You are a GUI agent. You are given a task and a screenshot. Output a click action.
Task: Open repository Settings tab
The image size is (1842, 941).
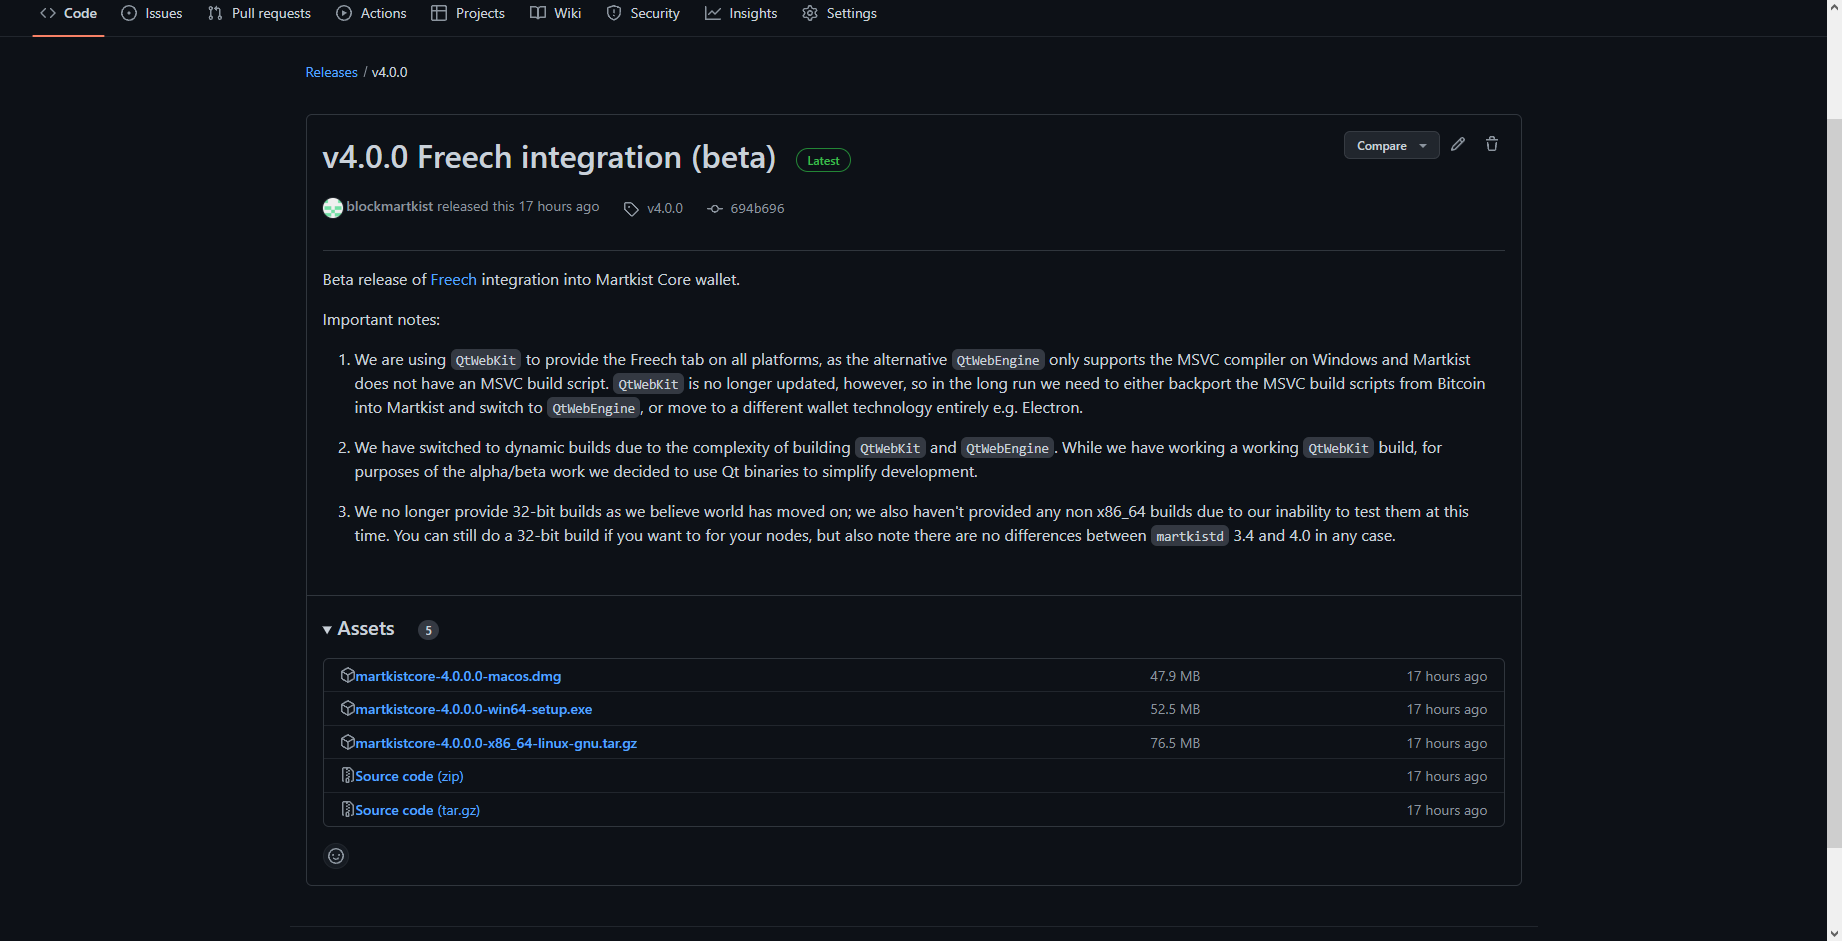839,13
